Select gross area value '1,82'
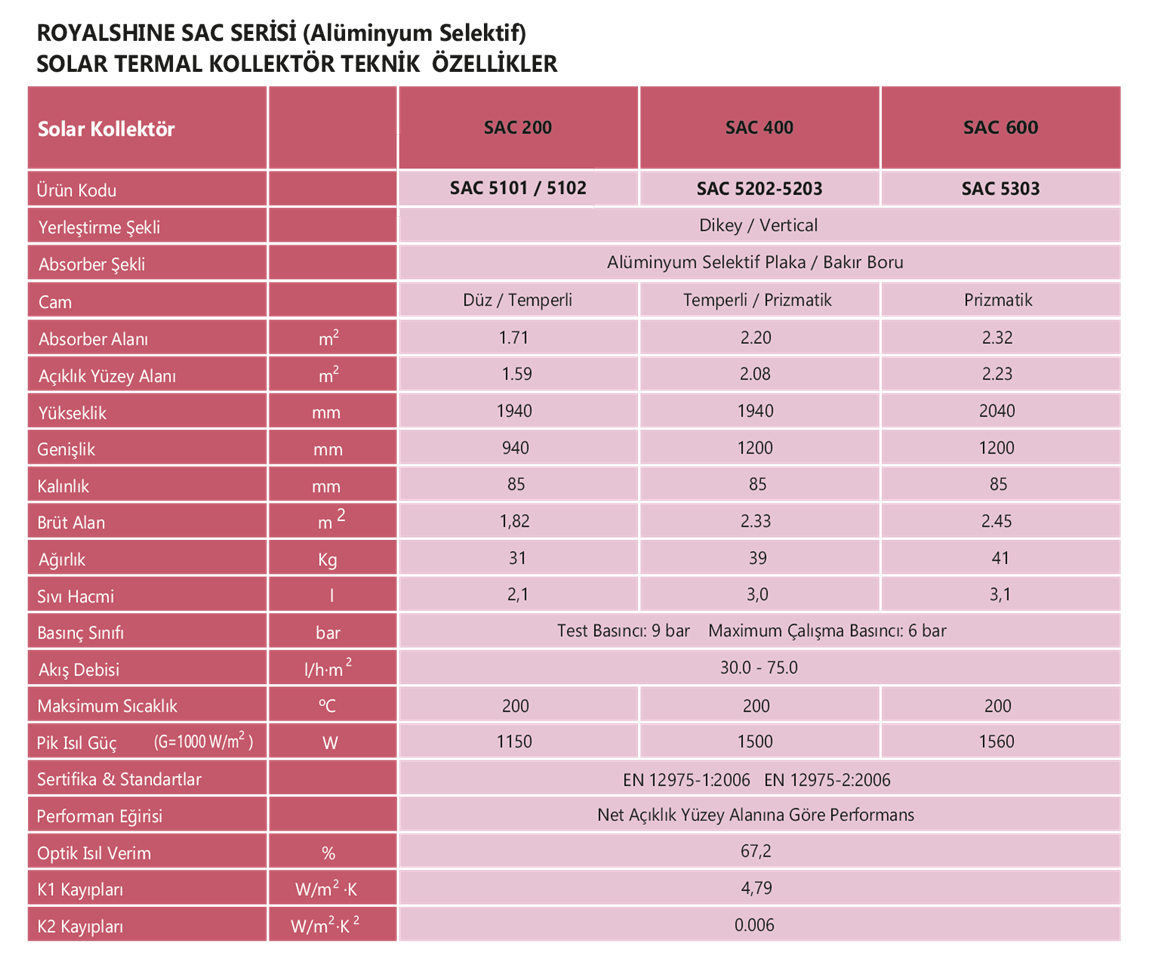Viewport: 1170px width, 958px height. [x=515, y=522]
